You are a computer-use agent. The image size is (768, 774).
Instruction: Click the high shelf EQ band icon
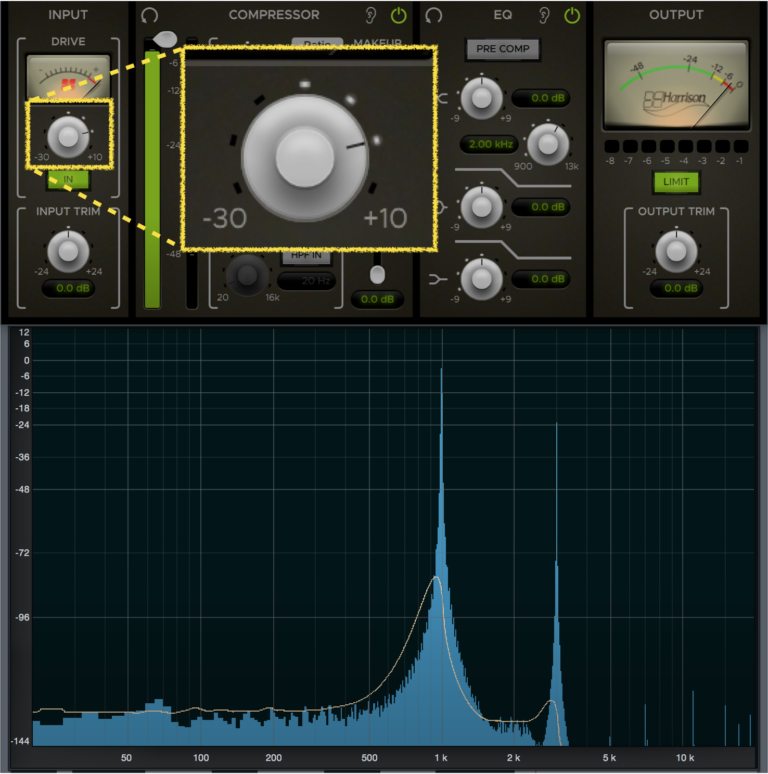tap(442, 98)
